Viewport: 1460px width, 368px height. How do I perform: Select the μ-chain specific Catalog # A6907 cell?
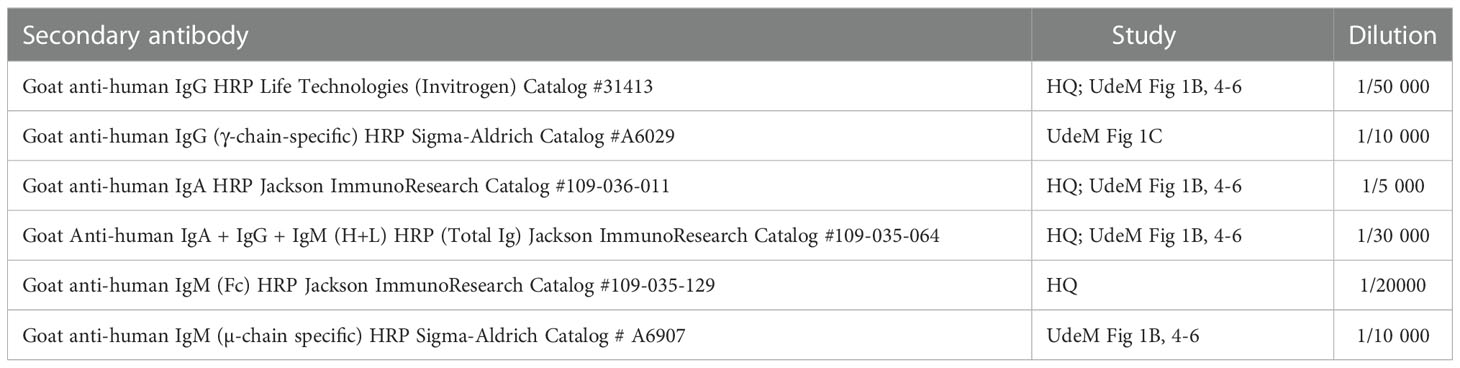[519, 334]
